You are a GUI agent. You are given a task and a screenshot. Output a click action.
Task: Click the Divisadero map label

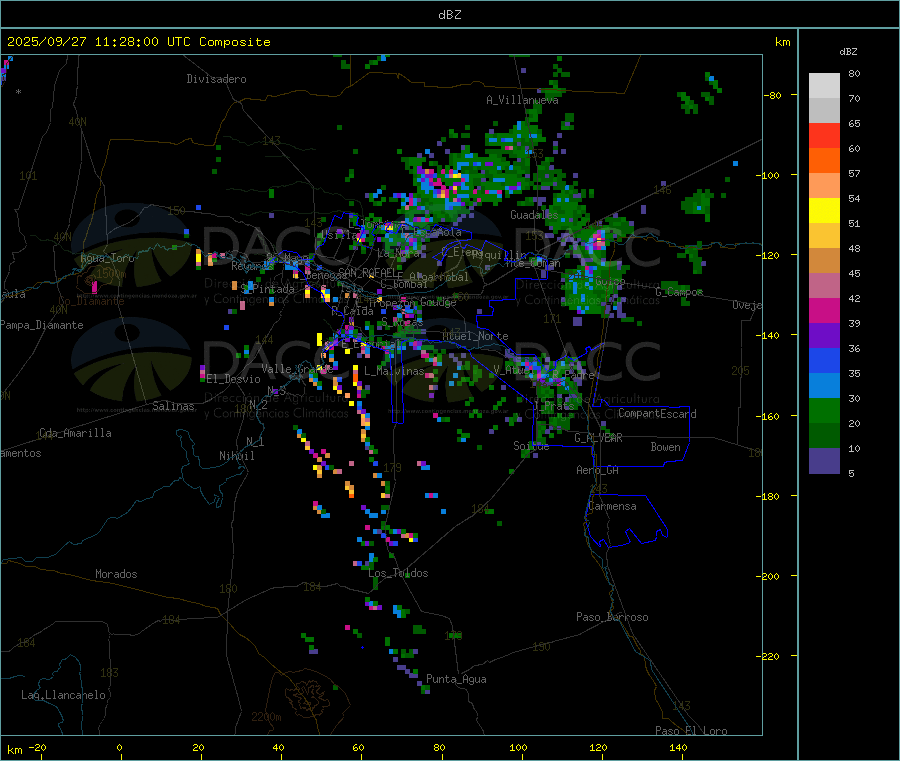pyautogui.click(x=216, y=79)
